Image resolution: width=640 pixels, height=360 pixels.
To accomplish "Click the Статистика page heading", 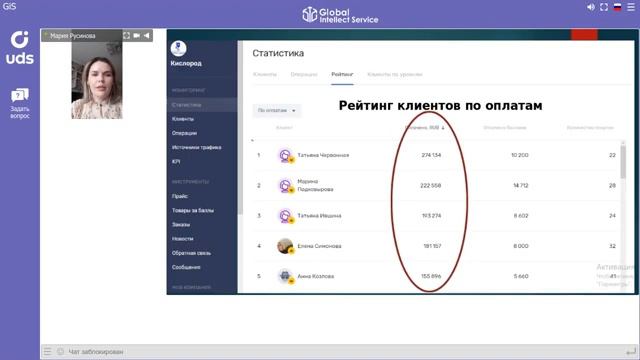I will pyautogui.click(x=278, y=53).
